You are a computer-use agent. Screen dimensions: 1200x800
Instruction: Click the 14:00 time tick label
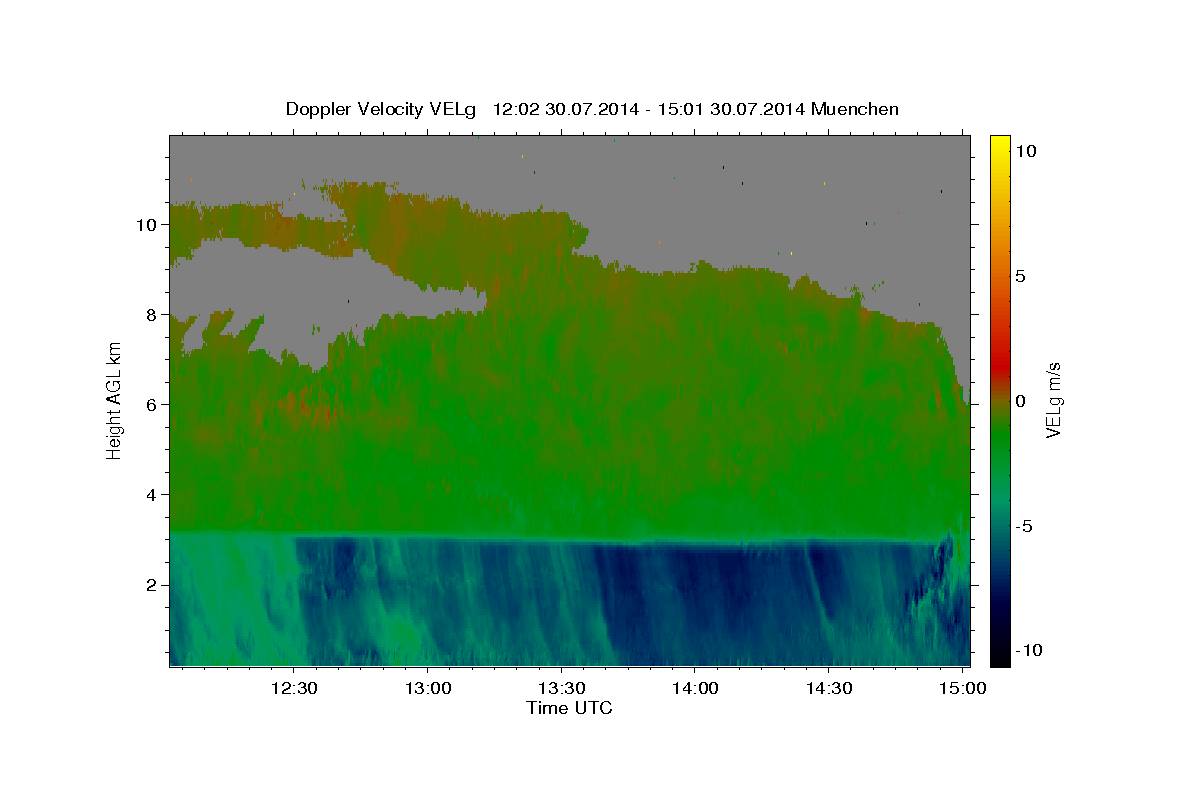[x=695, y=689]
